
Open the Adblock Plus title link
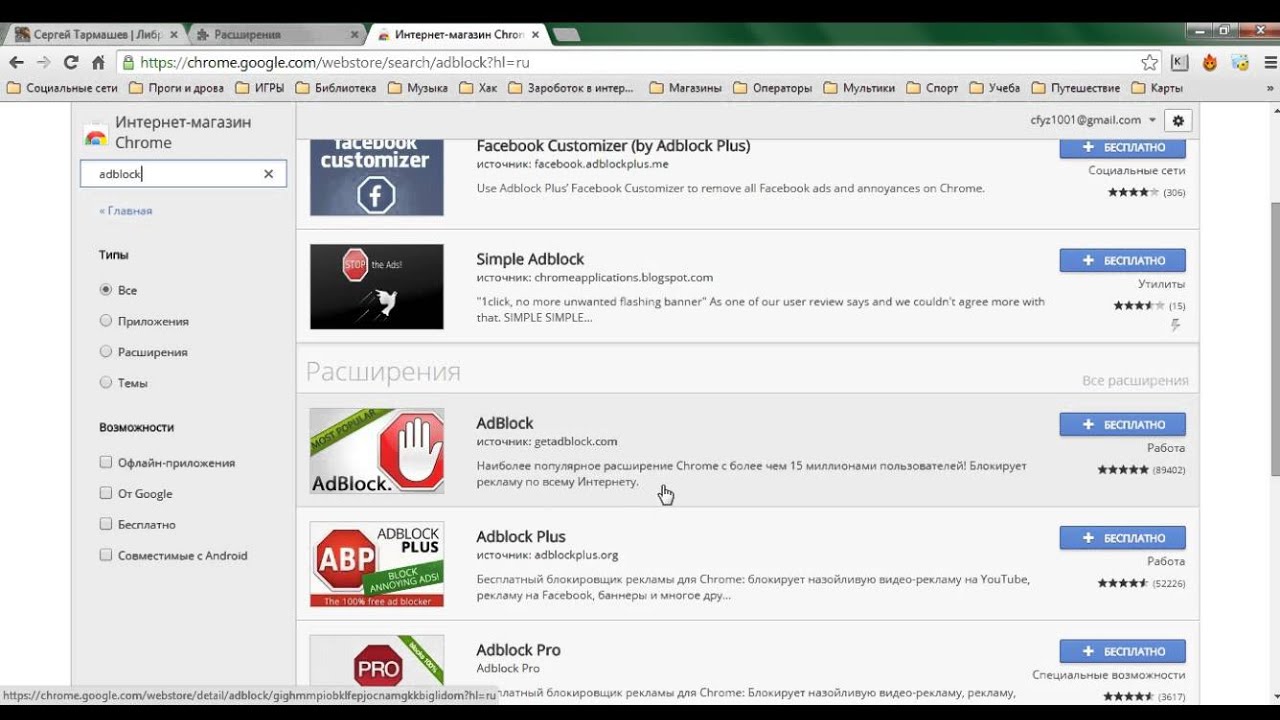[x=520, y=536]
